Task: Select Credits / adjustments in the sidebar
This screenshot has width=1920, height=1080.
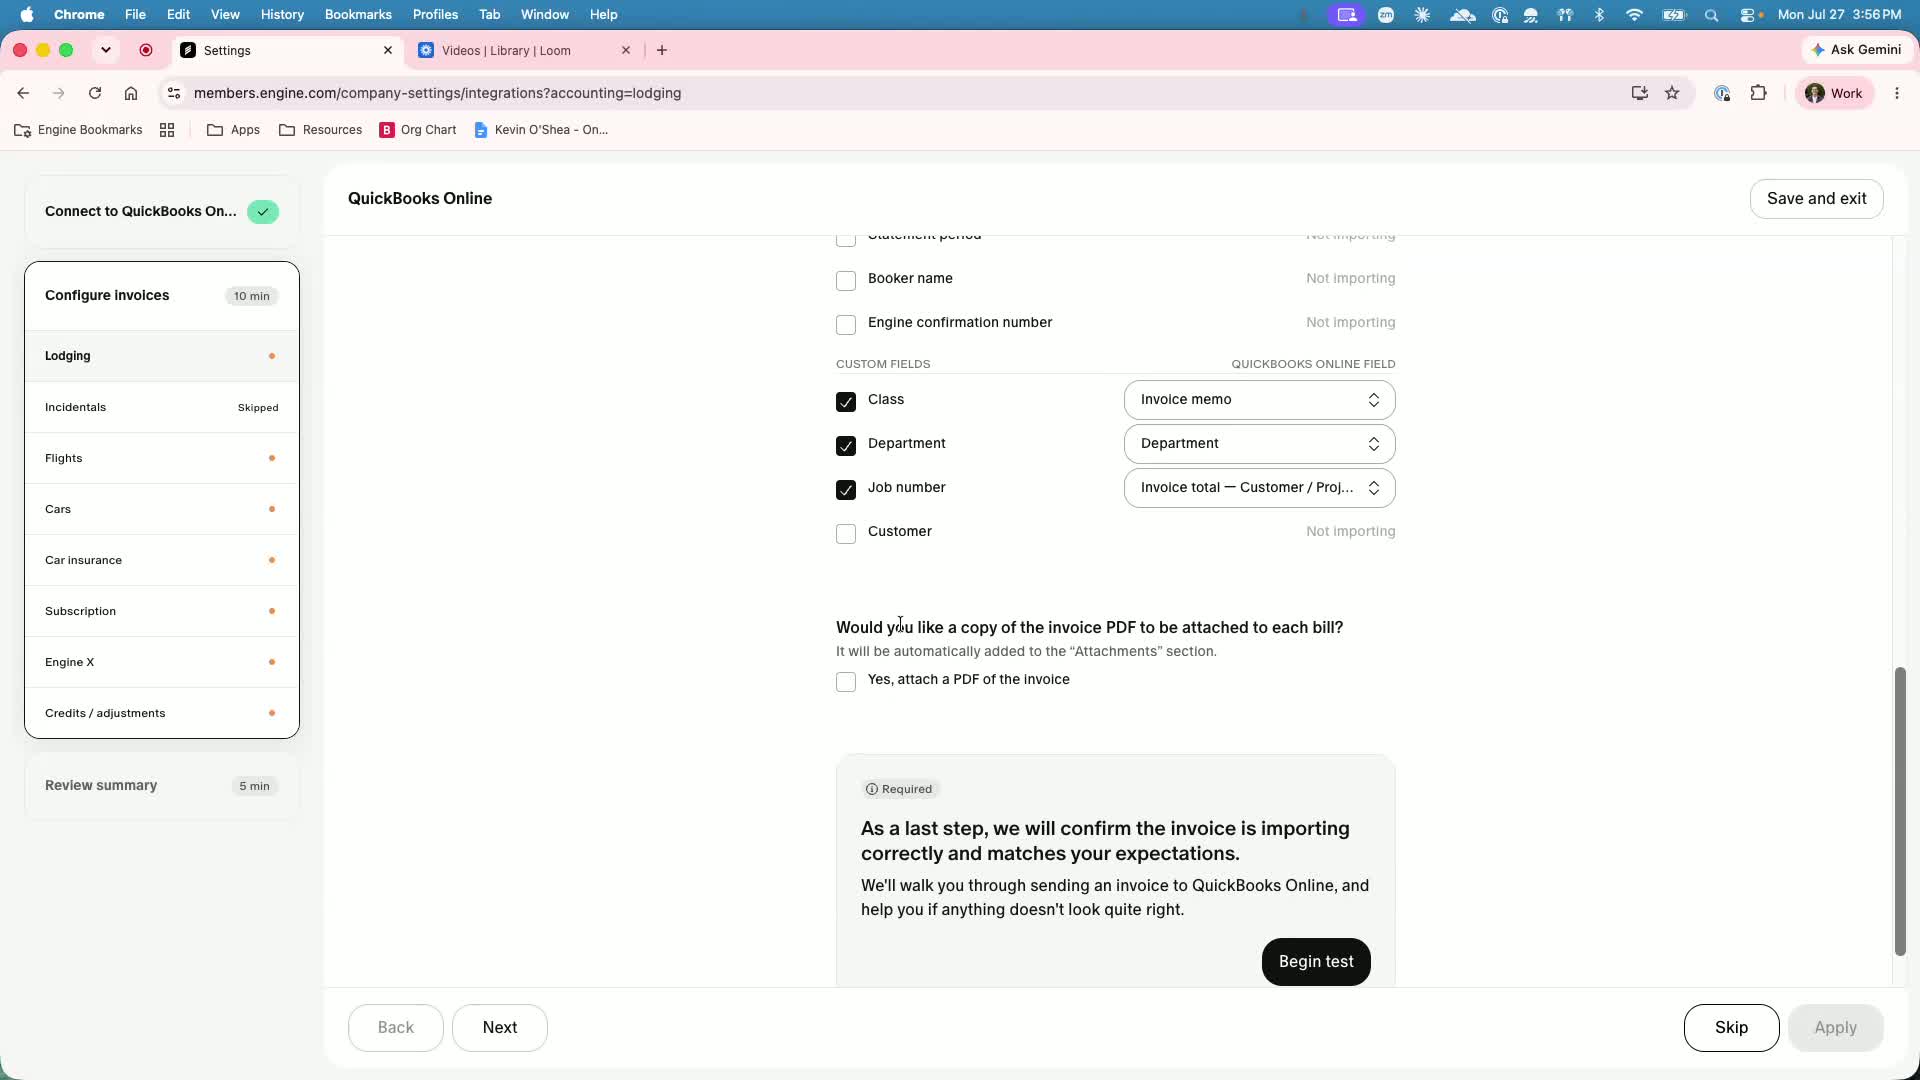Action: [x=162, y=713]
